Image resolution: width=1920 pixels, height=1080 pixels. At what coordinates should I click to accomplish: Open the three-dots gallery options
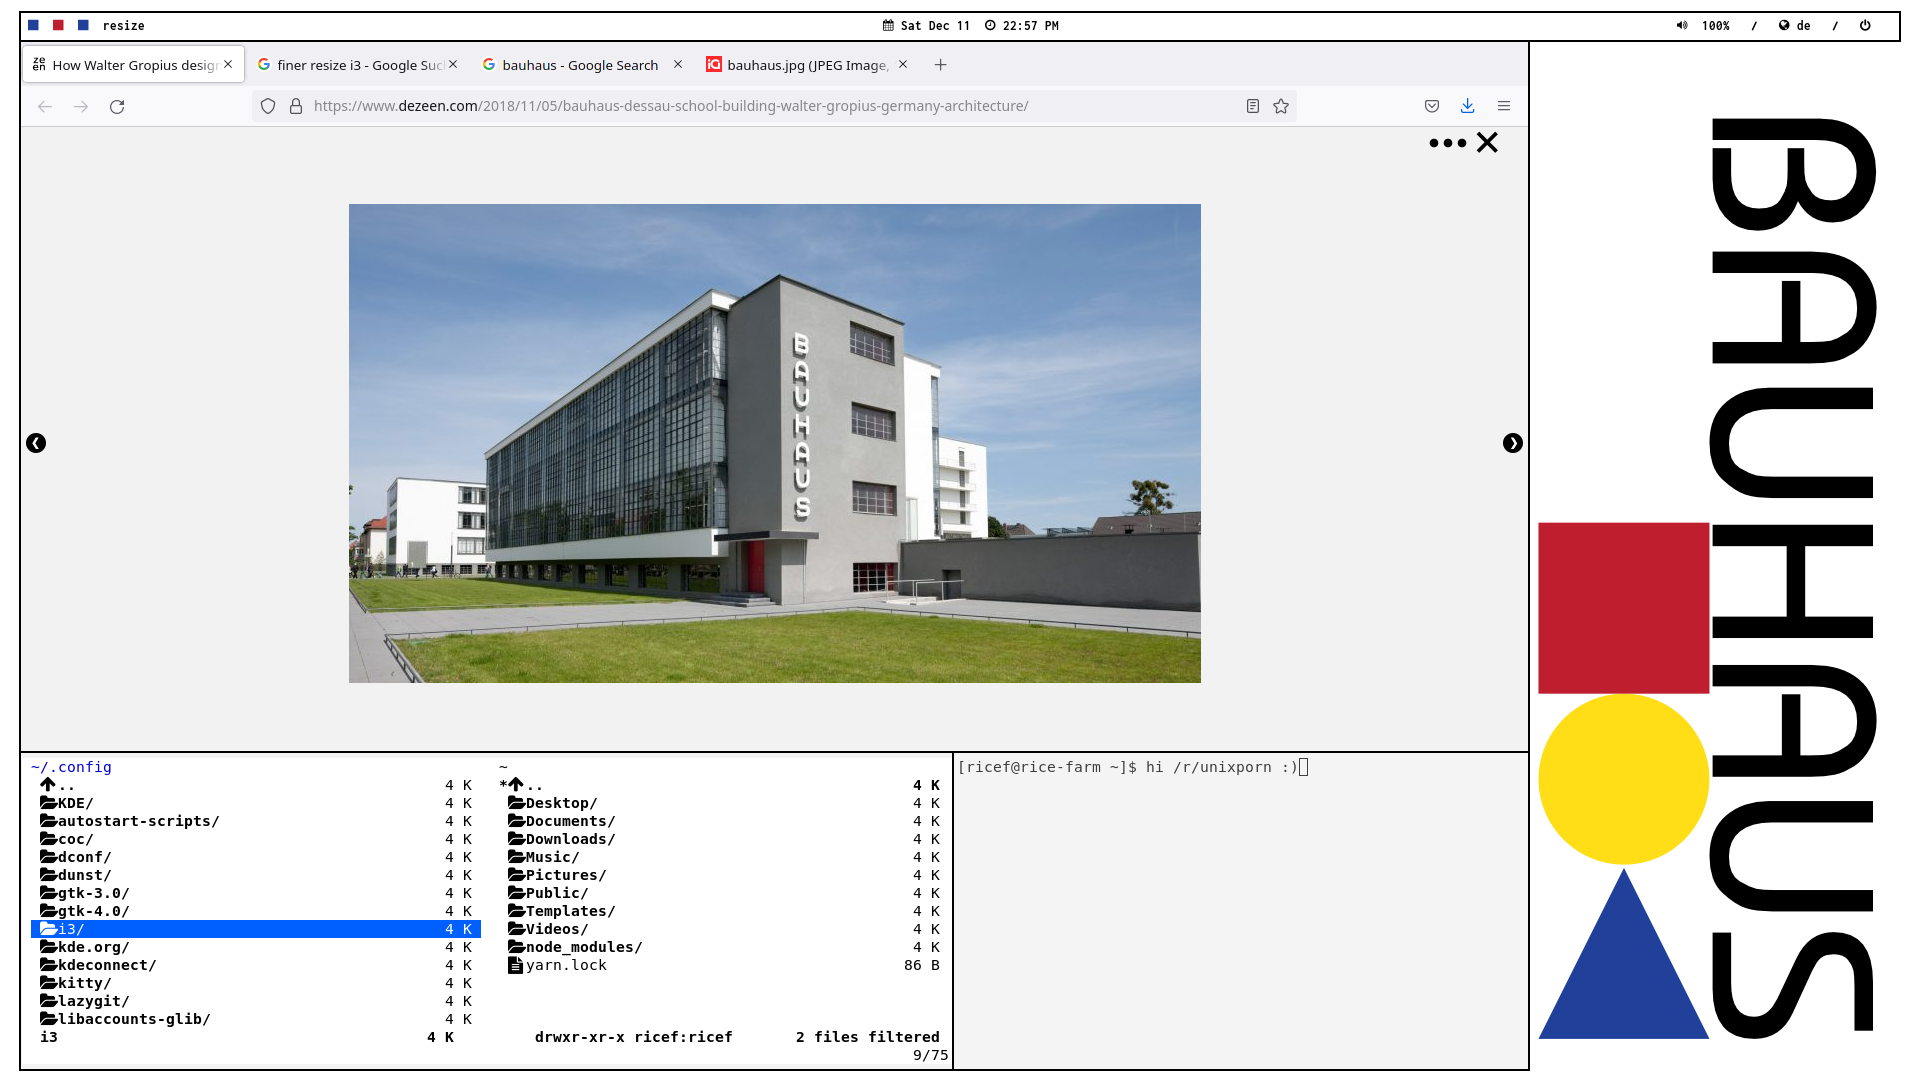coord(1447,143)
